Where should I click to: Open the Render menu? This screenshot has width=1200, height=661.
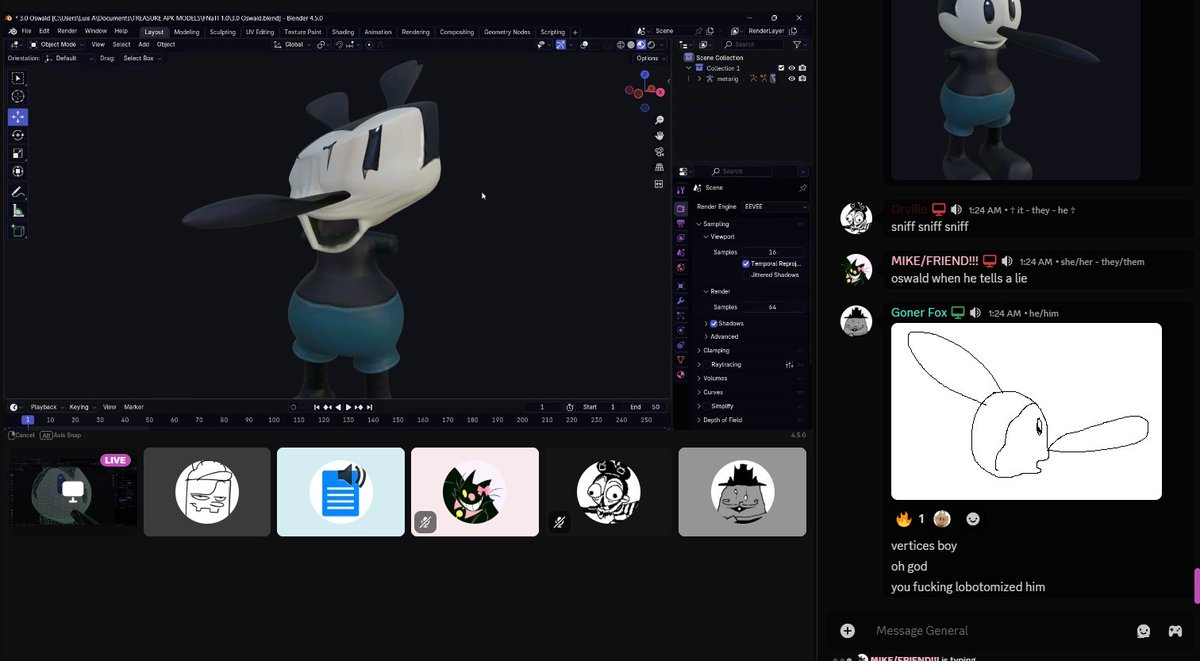[x=67, y=31]
